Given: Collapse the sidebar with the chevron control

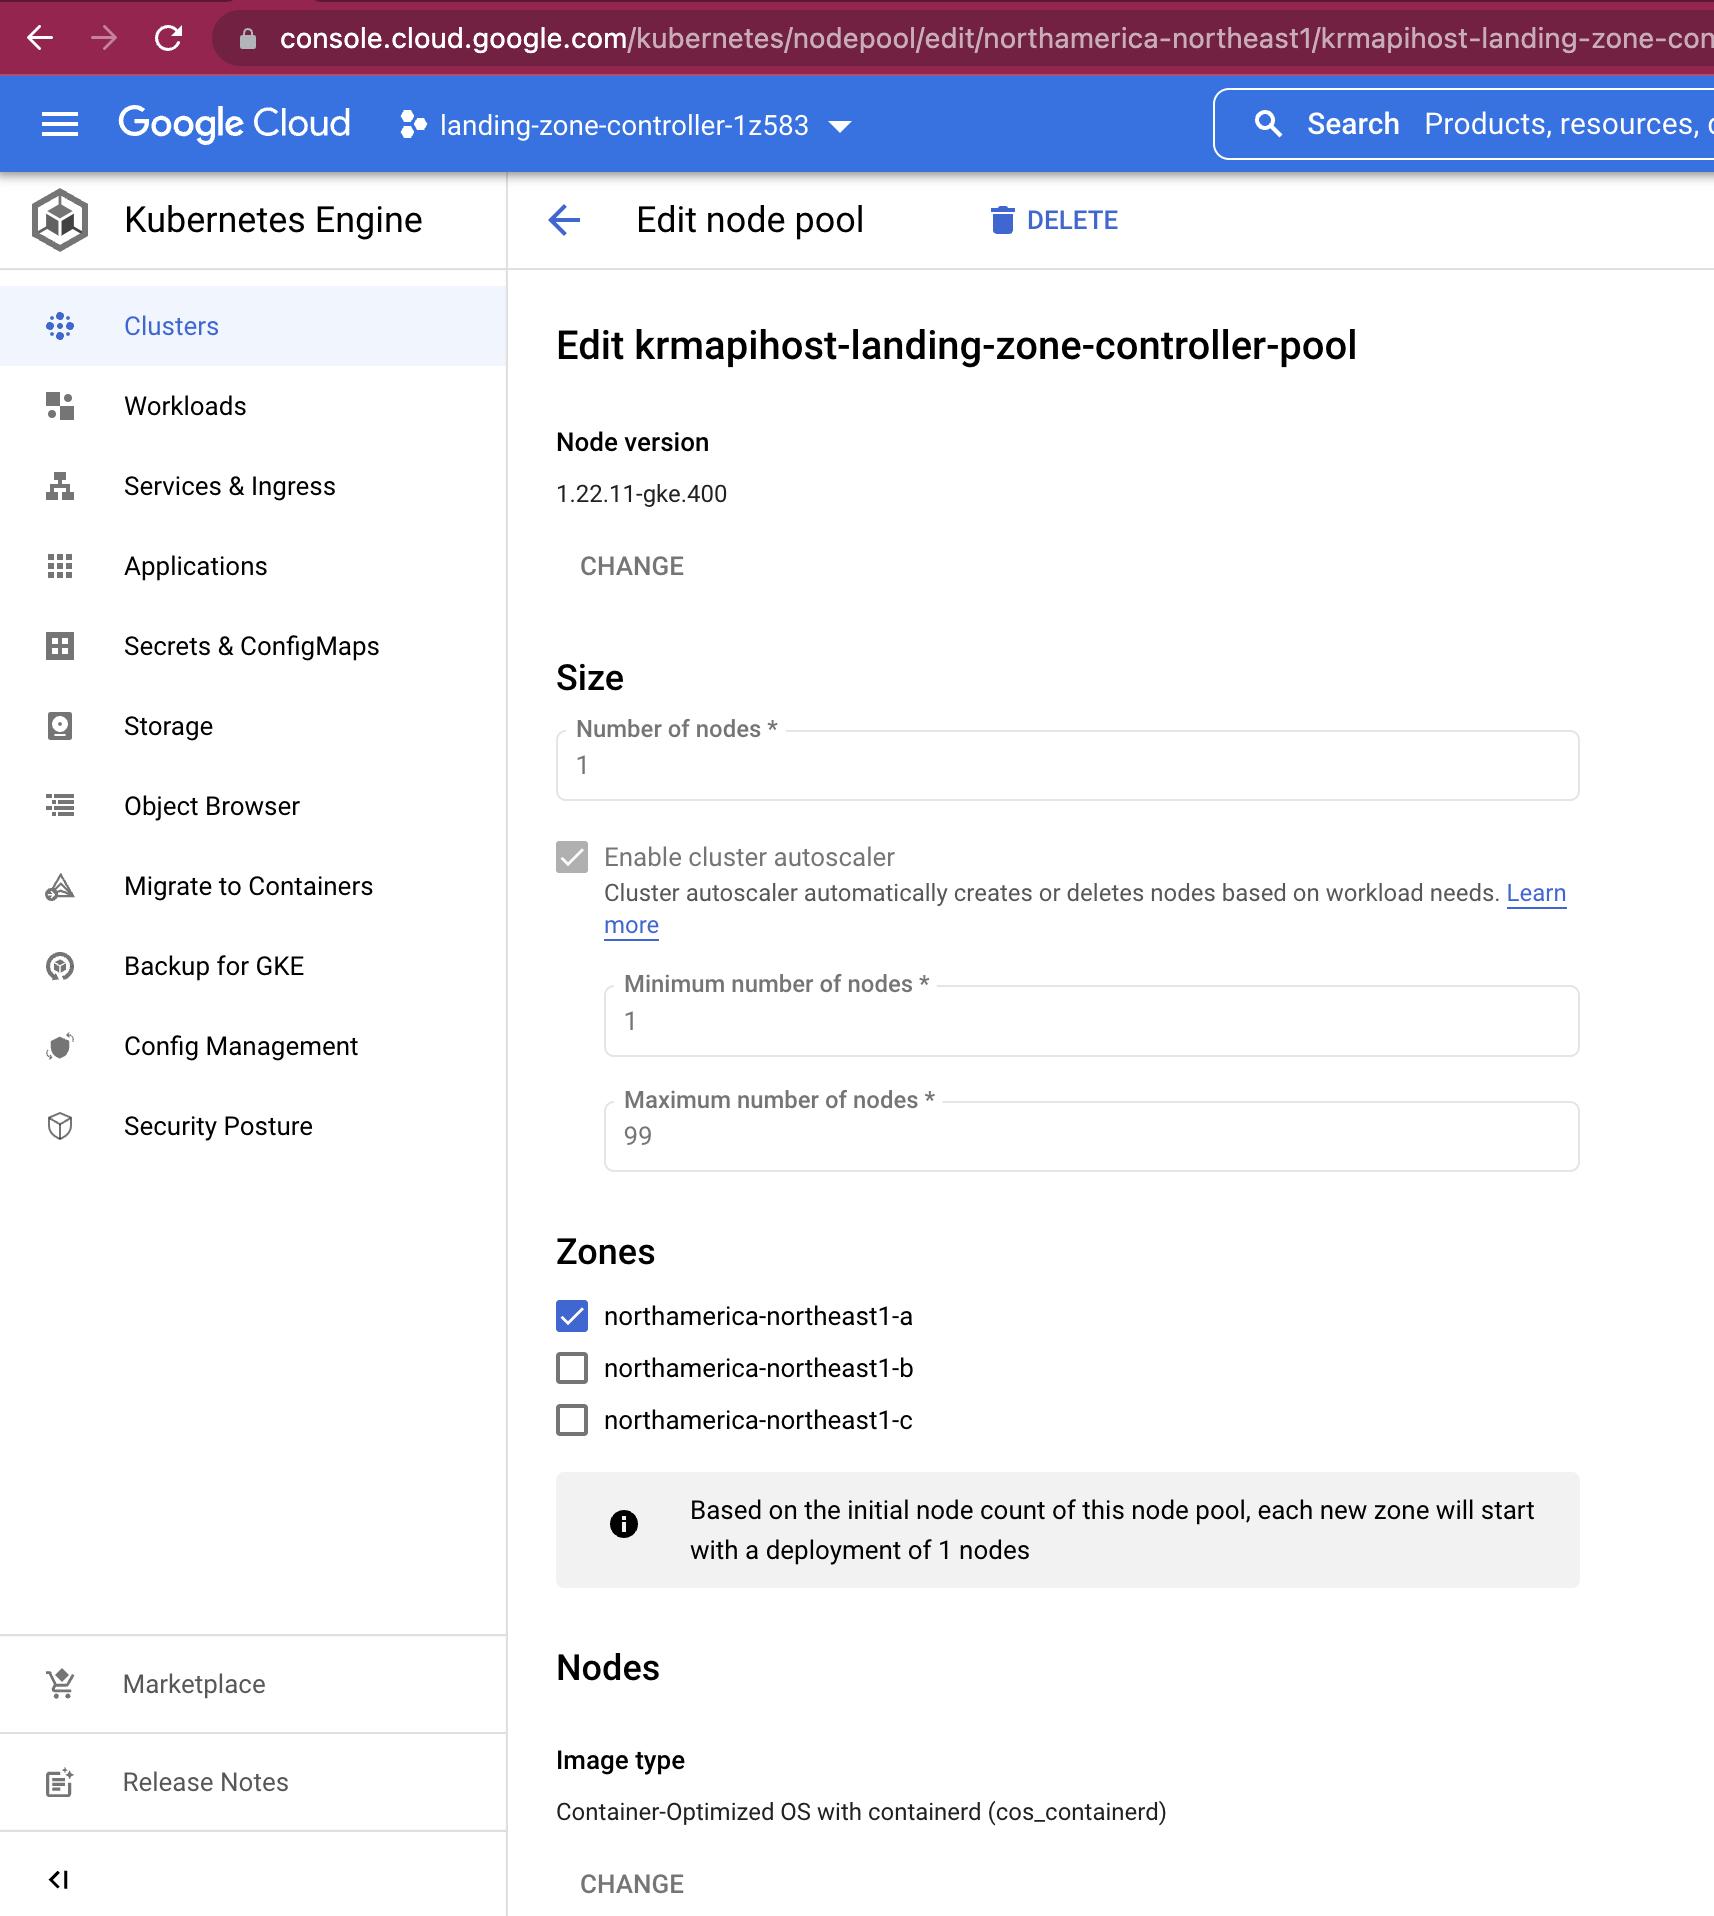Looking at the screenshot, I should pos(59,1877).
